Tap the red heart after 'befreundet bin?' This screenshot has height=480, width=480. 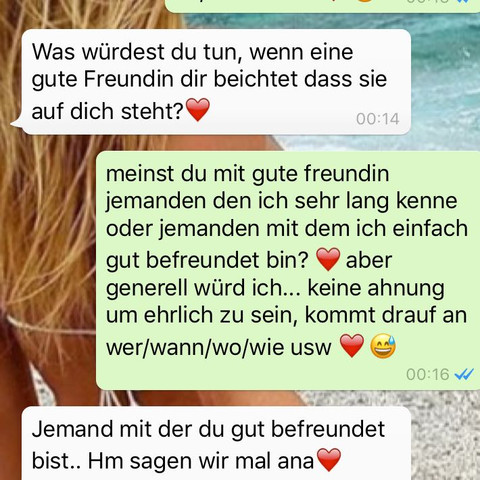328,259
